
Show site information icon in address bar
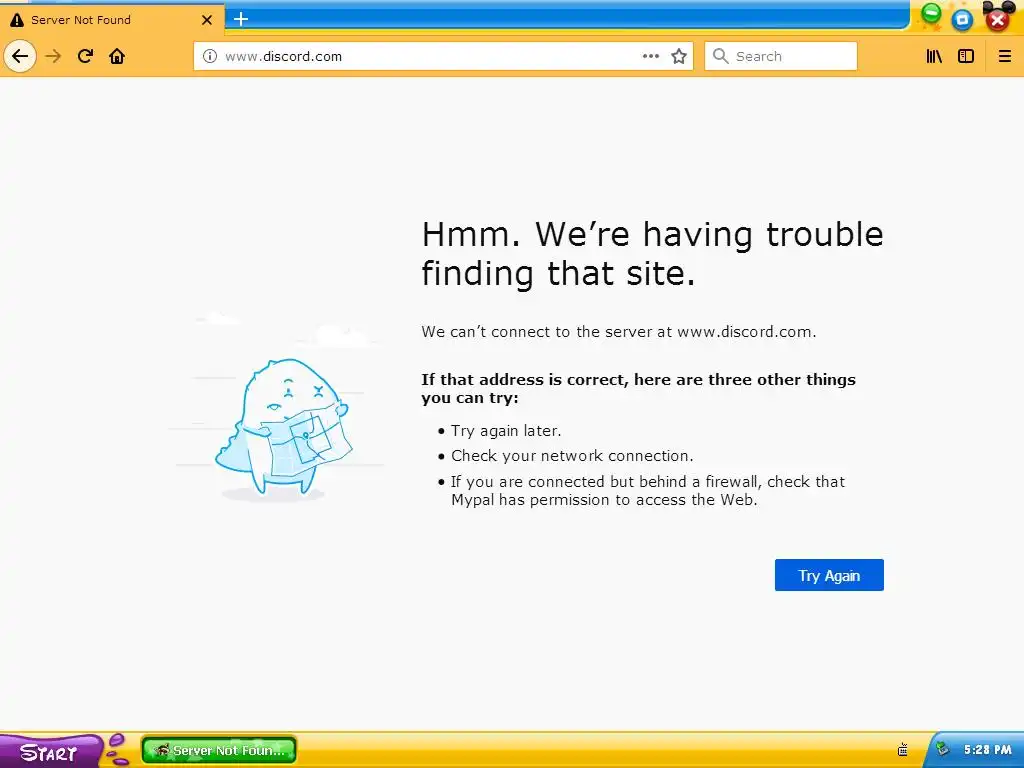point(210,56)
